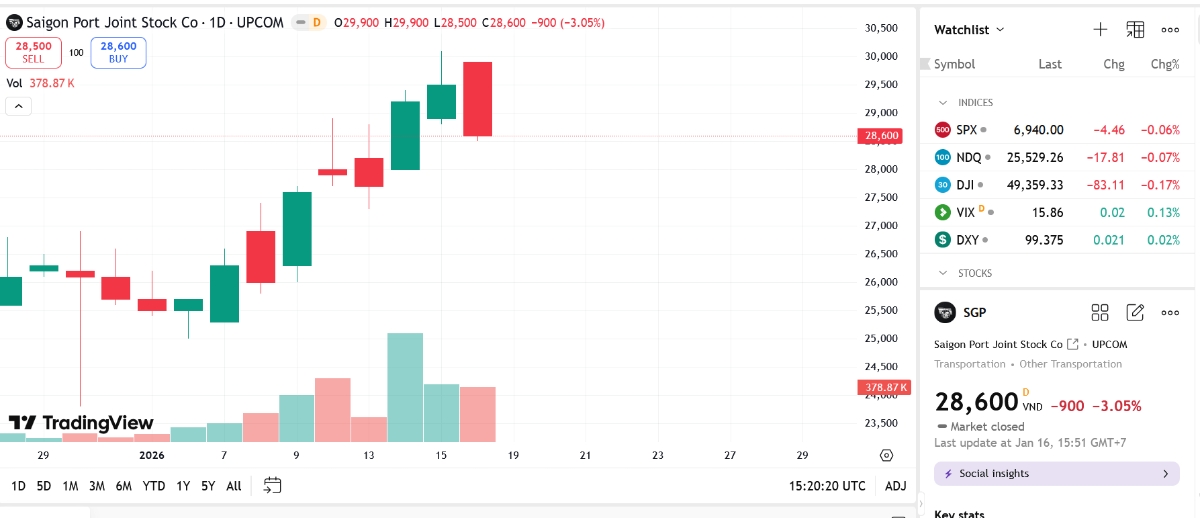Add a symbol to the watchlist
Screen dimensions: 1200x518
(1100, 30)
